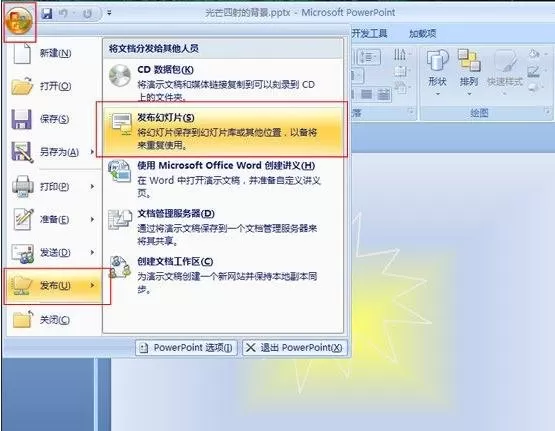Click the PowerPoint 选项(I) button

[x=186, y=348]
